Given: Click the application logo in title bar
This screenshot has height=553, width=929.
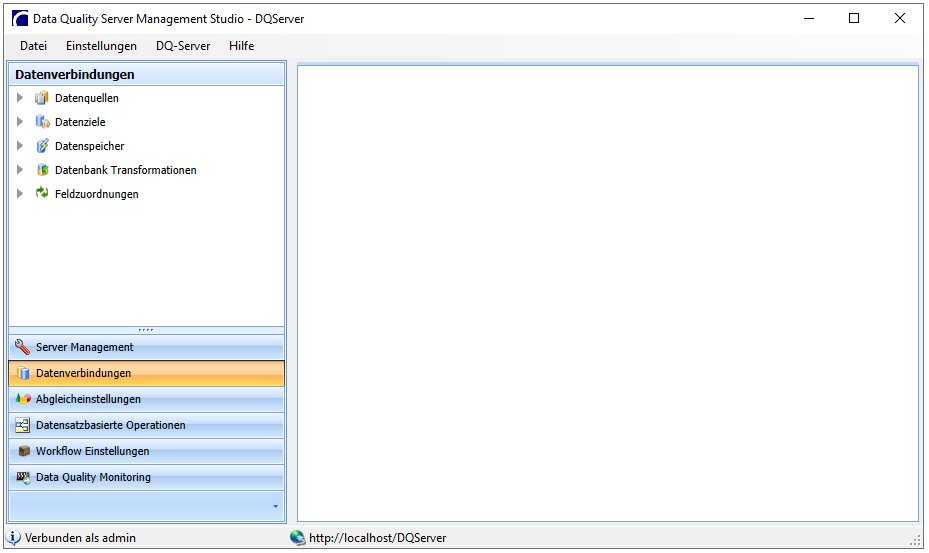Looking at the screenshot, I should click(x=20, y=18).
